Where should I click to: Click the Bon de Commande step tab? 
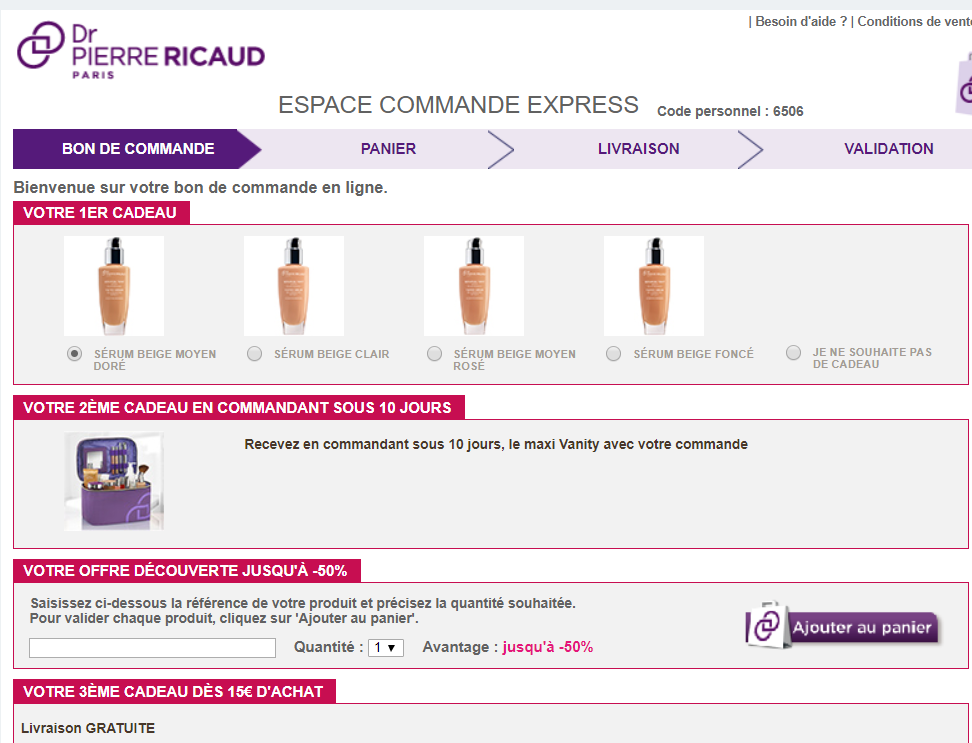[x=138, y=149]
